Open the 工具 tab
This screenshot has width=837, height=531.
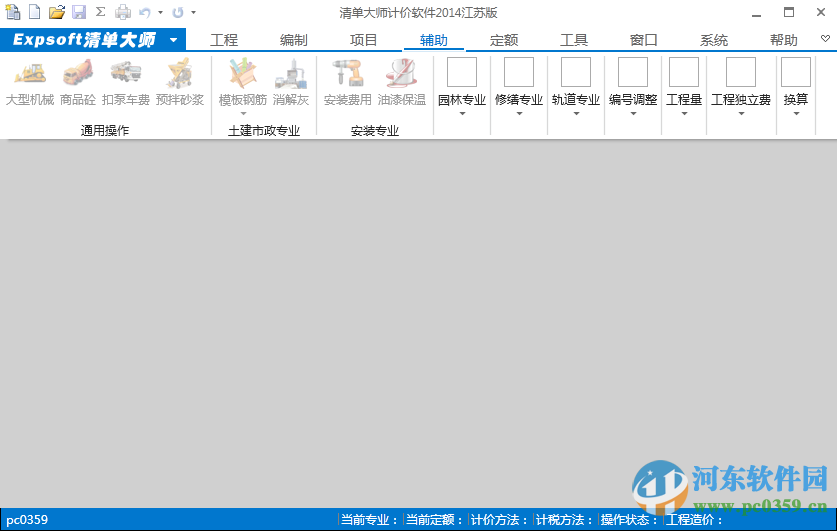(574, 40)
